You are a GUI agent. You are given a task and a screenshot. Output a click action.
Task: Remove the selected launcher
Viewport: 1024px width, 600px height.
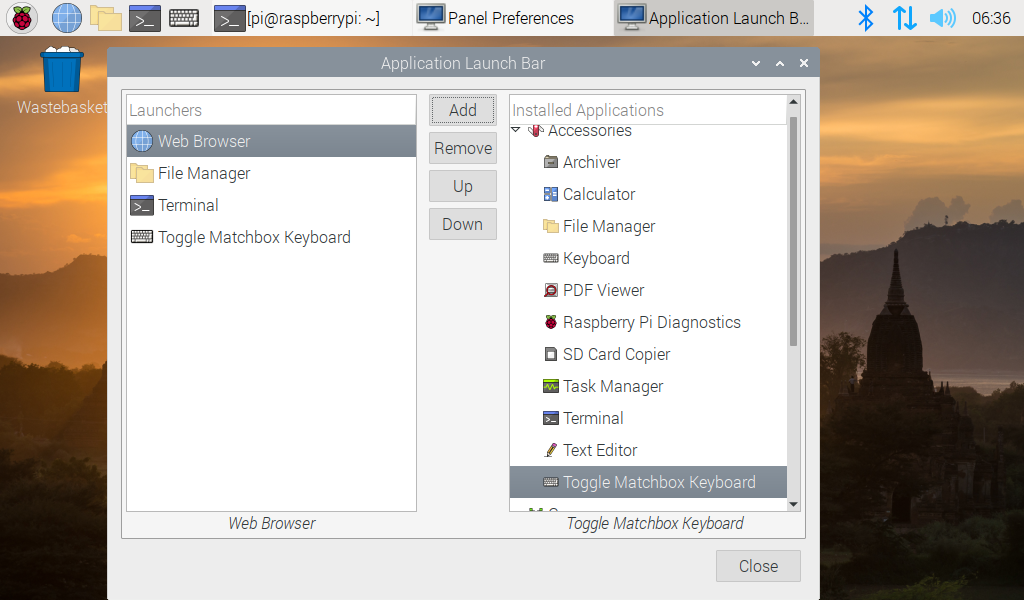pos(462,148)
